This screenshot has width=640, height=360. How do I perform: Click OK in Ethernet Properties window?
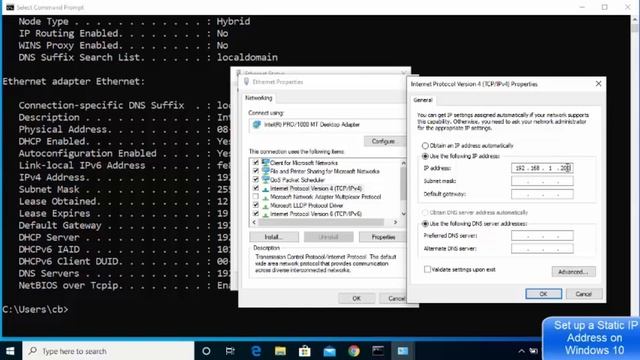(x=356, y=298)
